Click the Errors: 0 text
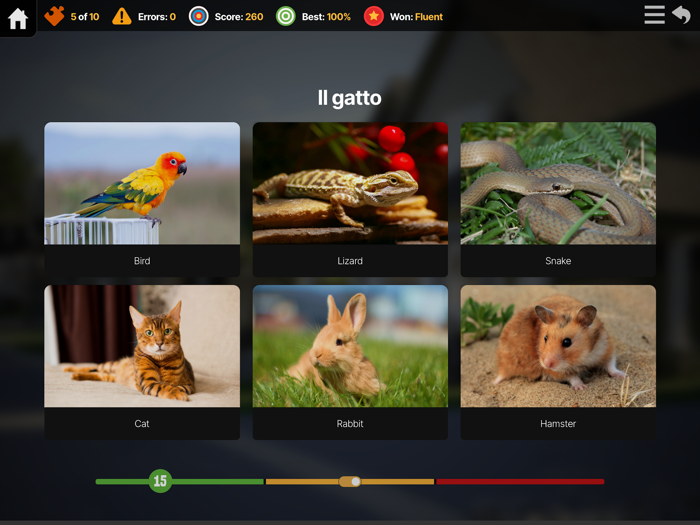700x525 pixels. point(157,17)
